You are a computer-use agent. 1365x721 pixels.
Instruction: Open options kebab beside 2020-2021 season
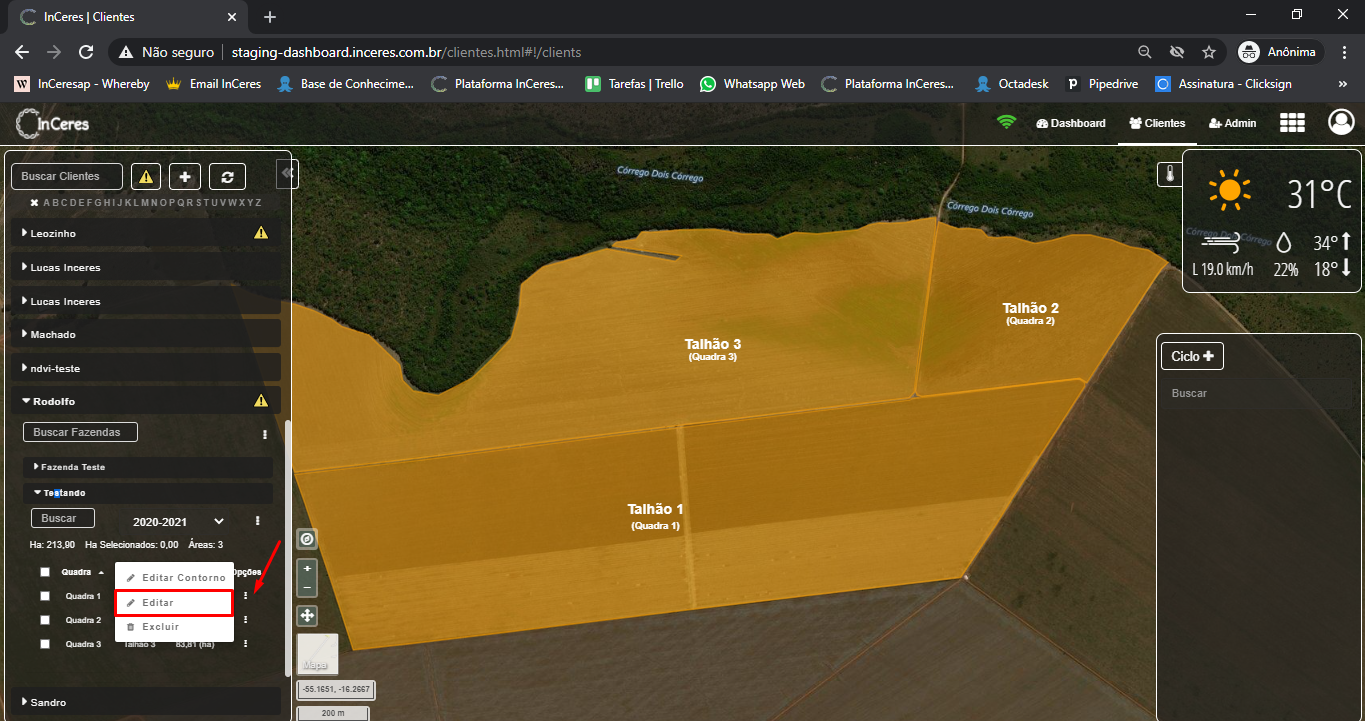tap(257, 521)
